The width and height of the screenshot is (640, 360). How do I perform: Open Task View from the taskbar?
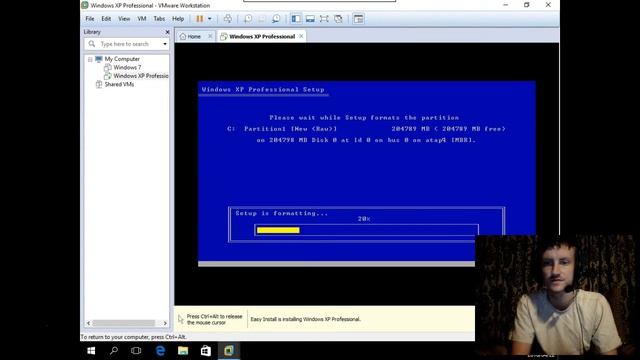click(136, 351)
